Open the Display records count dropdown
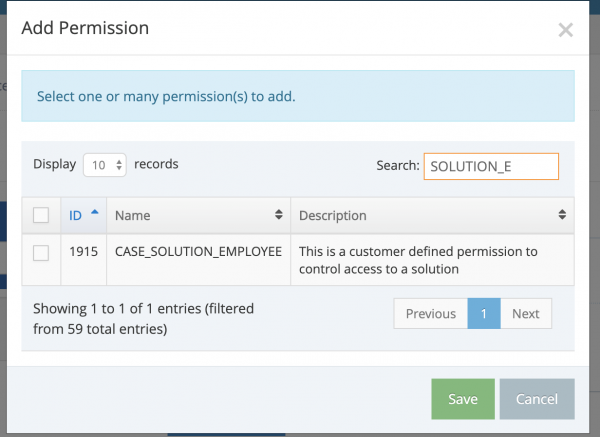This screenshot has height=437, width=600. pos(104,164)
